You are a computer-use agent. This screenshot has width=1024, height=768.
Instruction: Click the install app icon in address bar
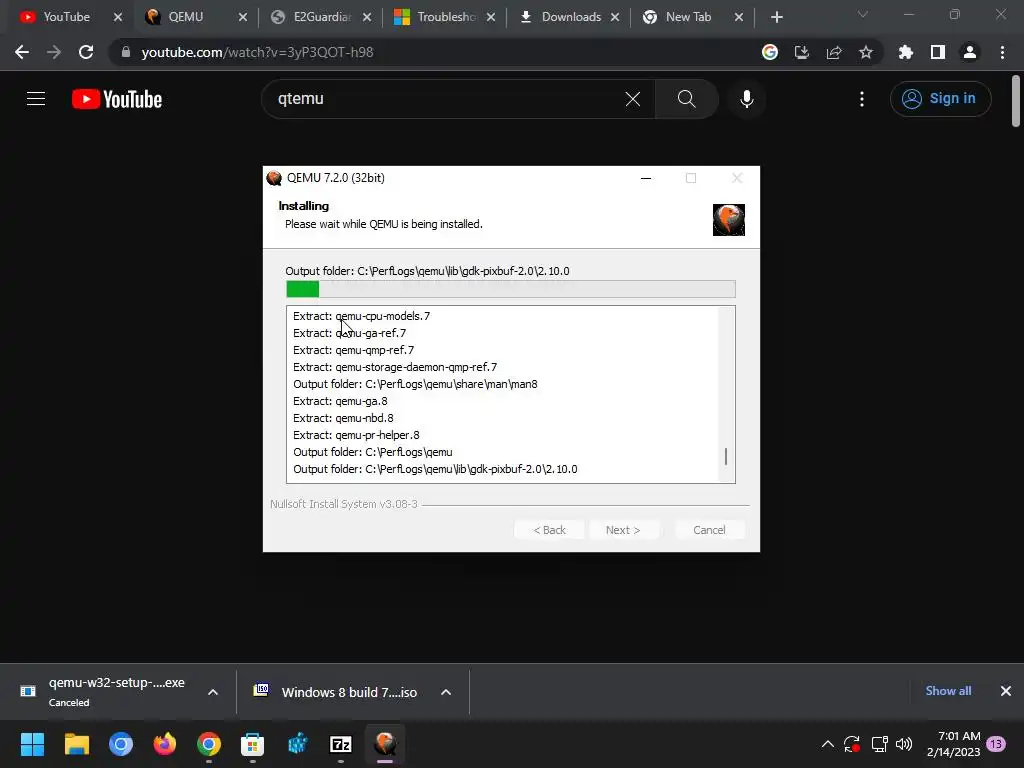802,52
